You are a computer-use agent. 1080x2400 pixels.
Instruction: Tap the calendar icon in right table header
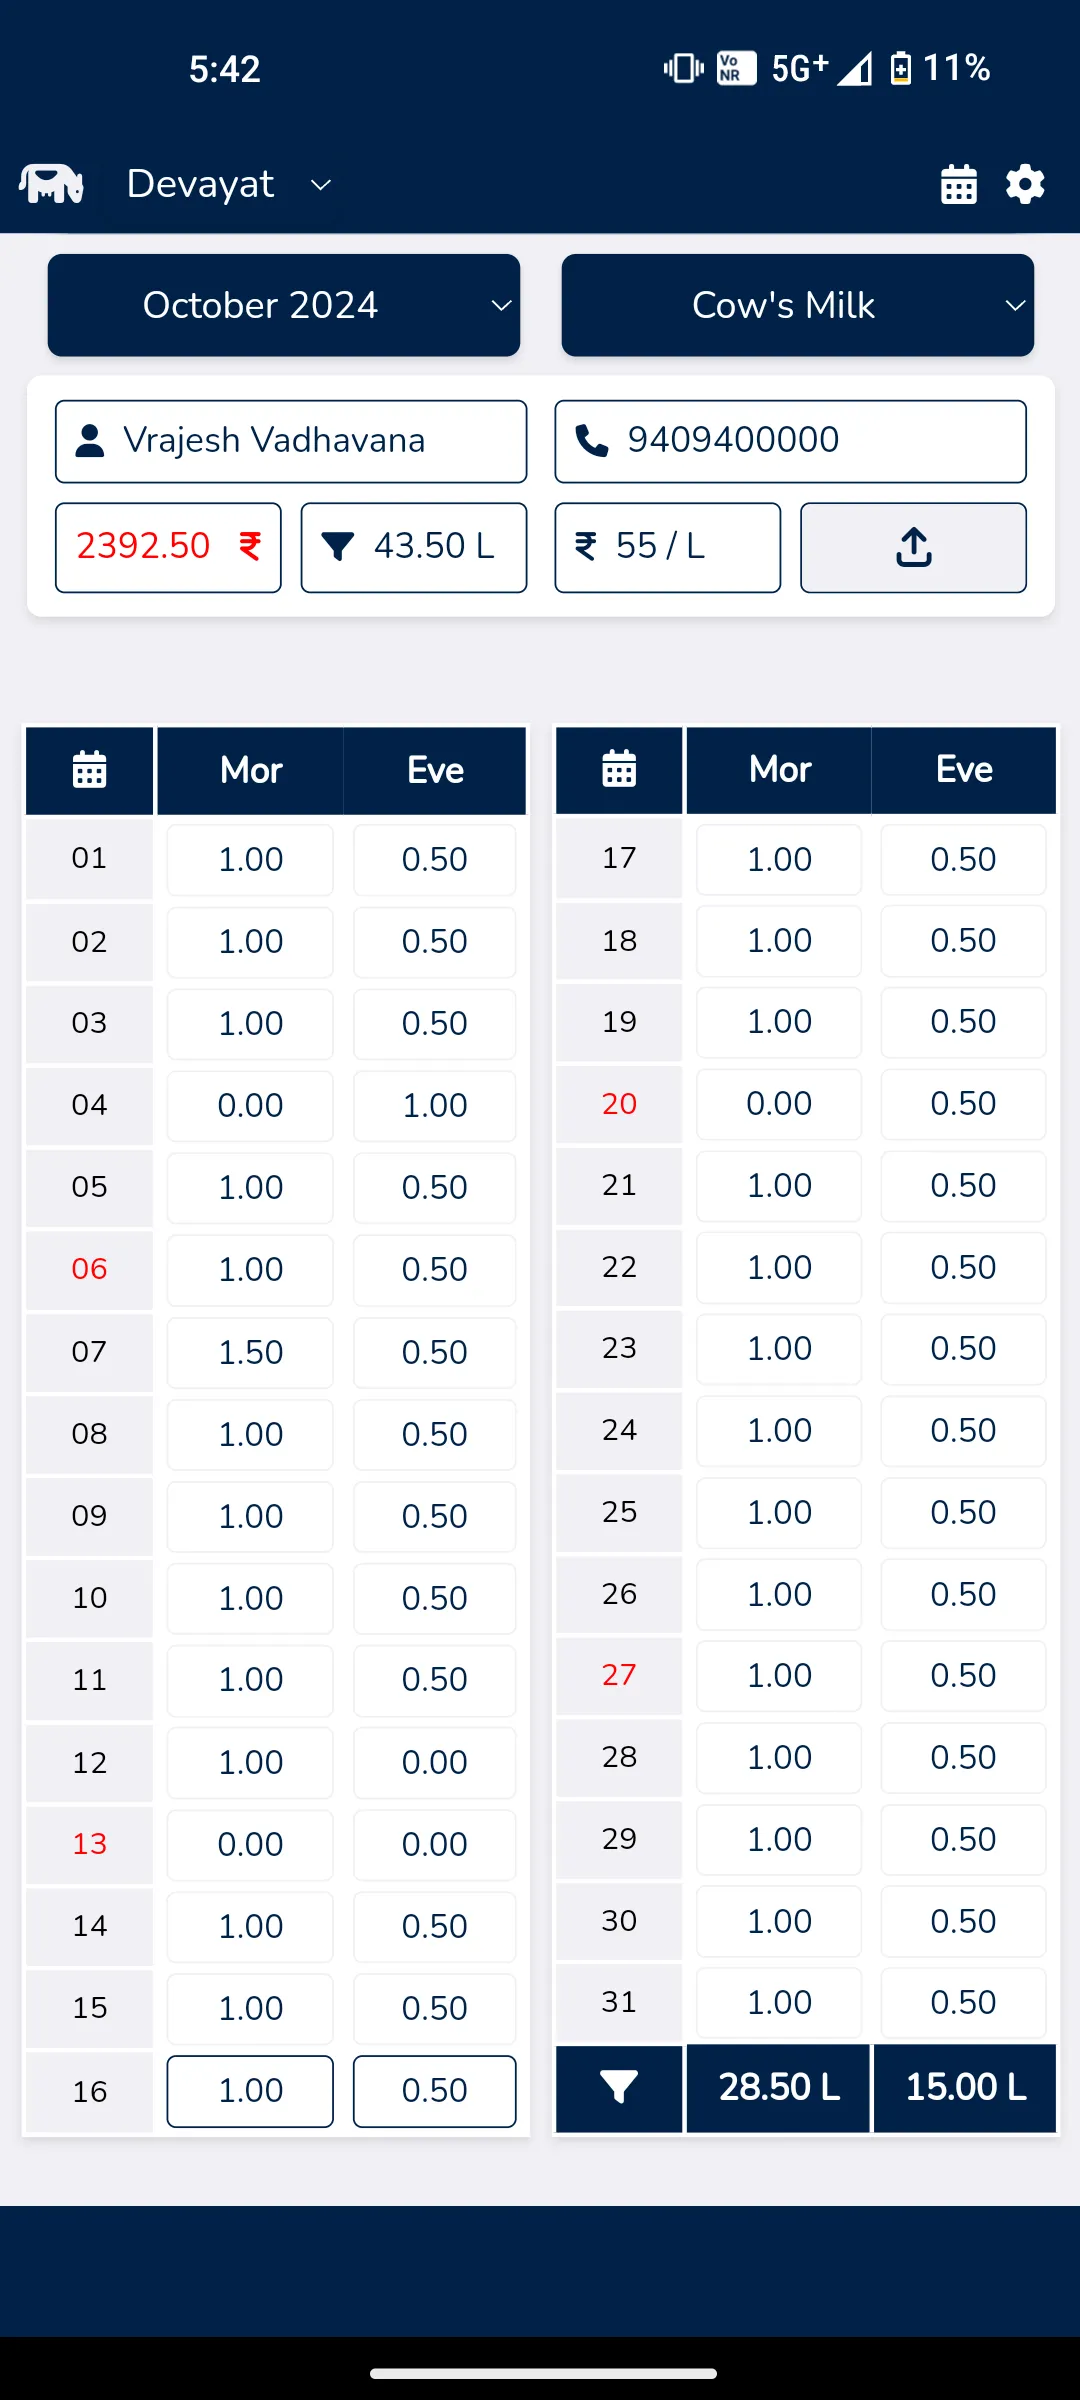pyautogui.click(x=619, y=769)
